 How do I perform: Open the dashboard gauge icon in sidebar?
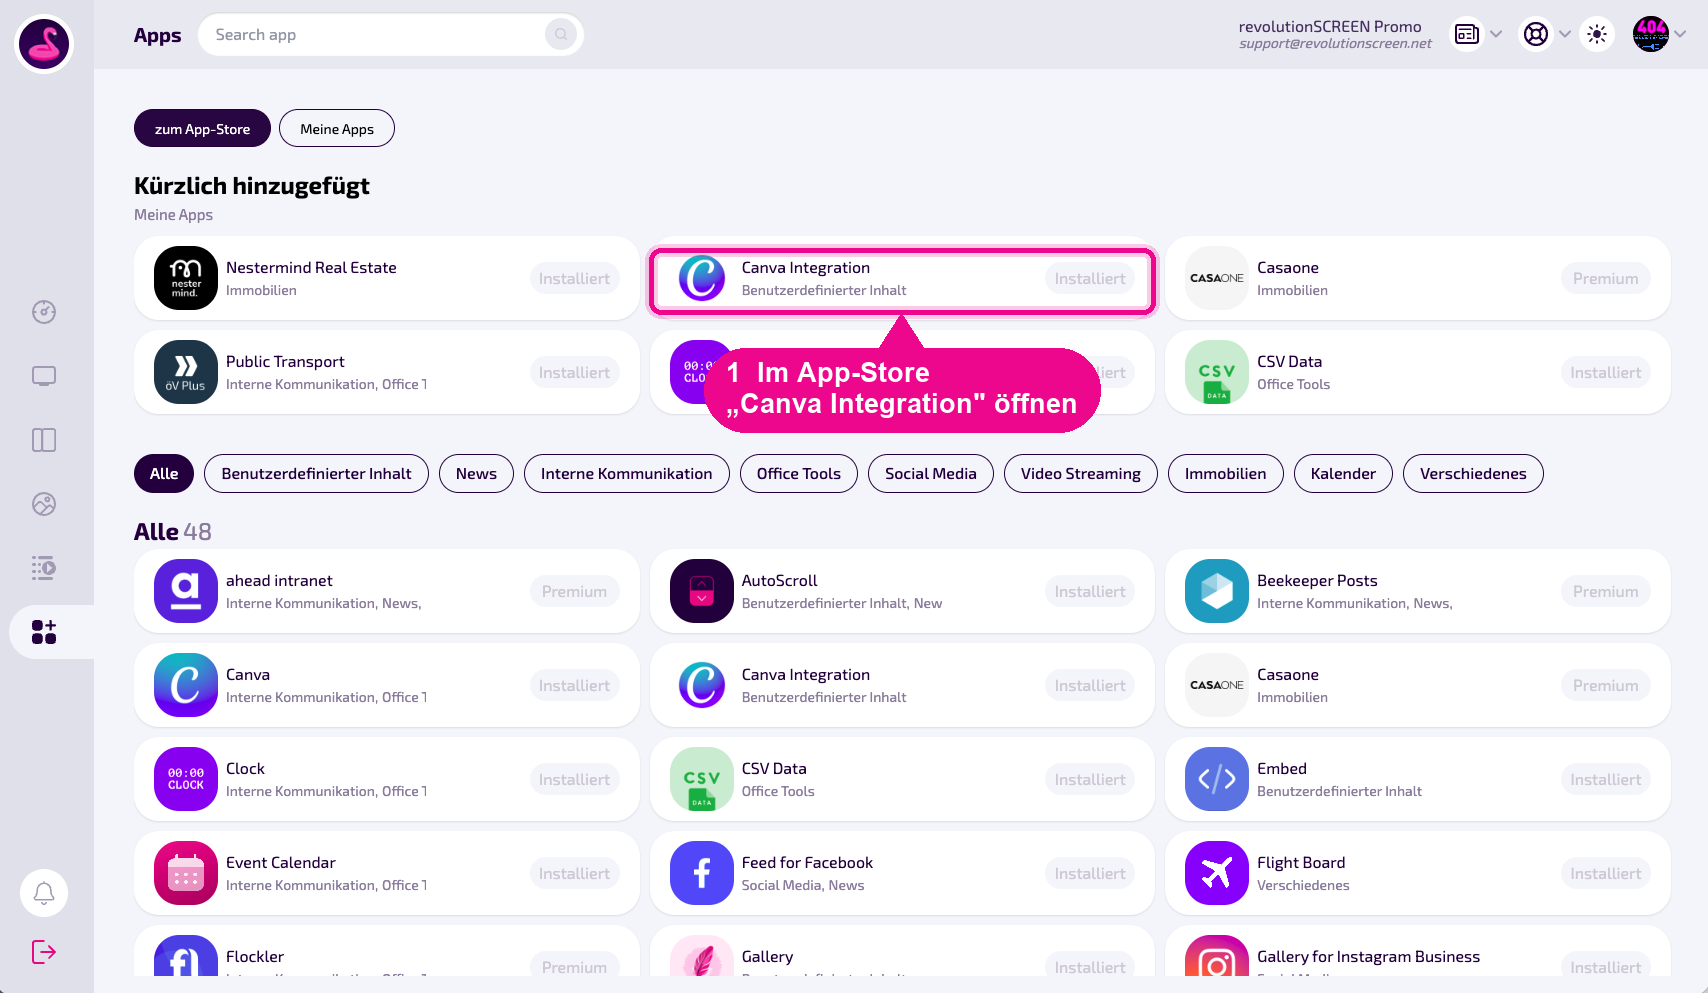(44, 312)
